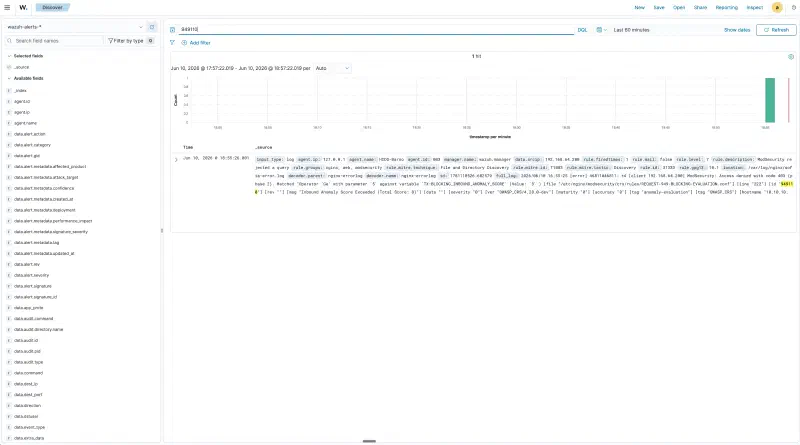This screenshot has width=800, height=445.
Task: Open the hamburger navigation menu
Action: point(7,8)
